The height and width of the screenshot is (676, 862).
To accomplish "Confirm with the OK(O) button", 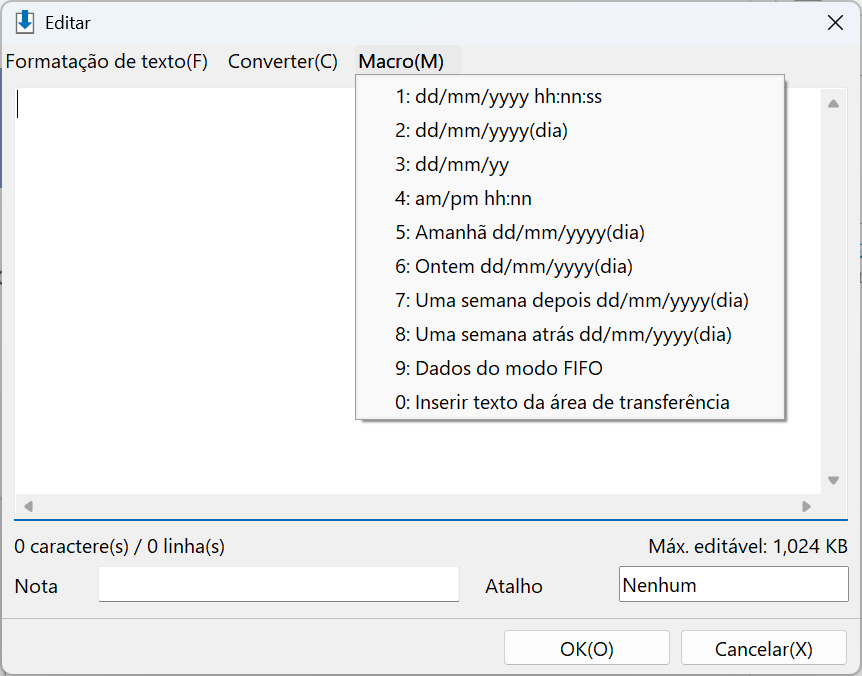I will (587, 649).
